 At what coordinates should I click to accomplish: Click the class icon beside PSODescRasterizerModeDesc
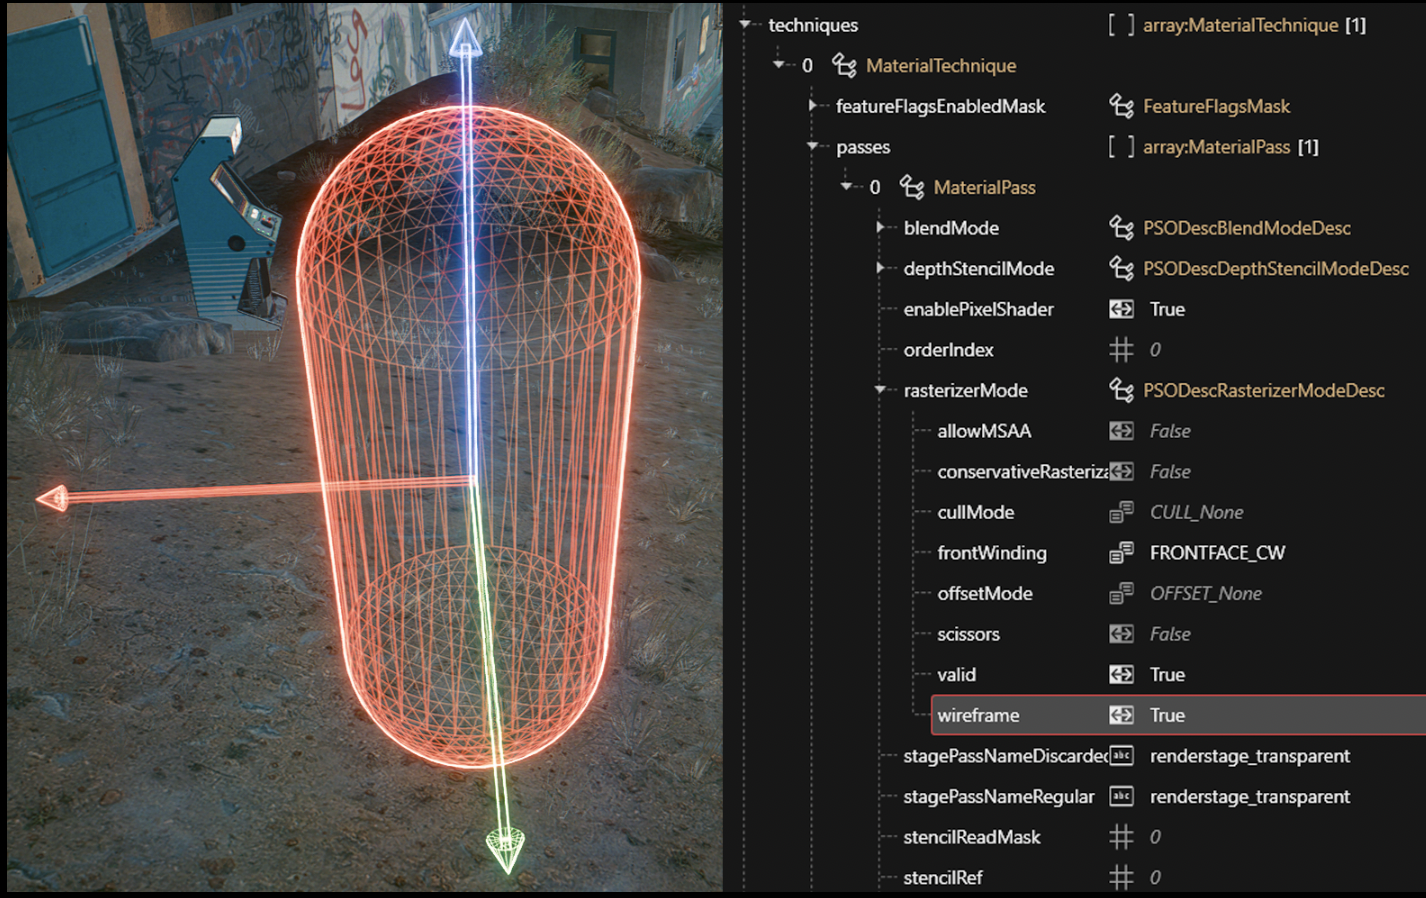click(x=1121, y=390)
